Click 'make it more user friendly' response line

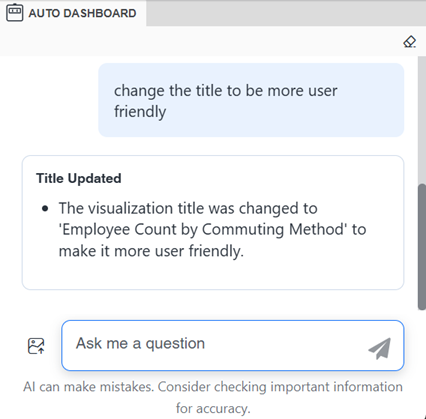coord(151,251)
